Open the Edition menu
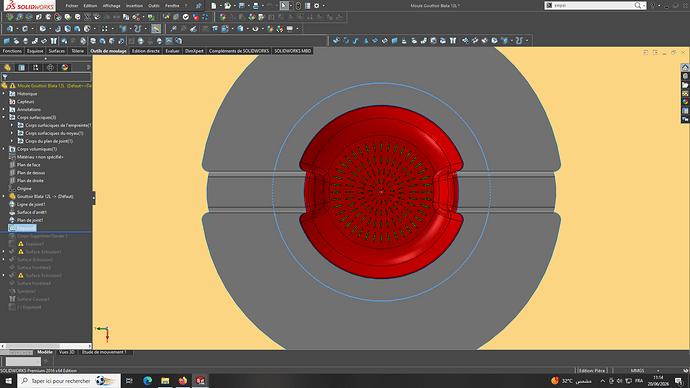The image size is (690, 388). tap(90, 6)
